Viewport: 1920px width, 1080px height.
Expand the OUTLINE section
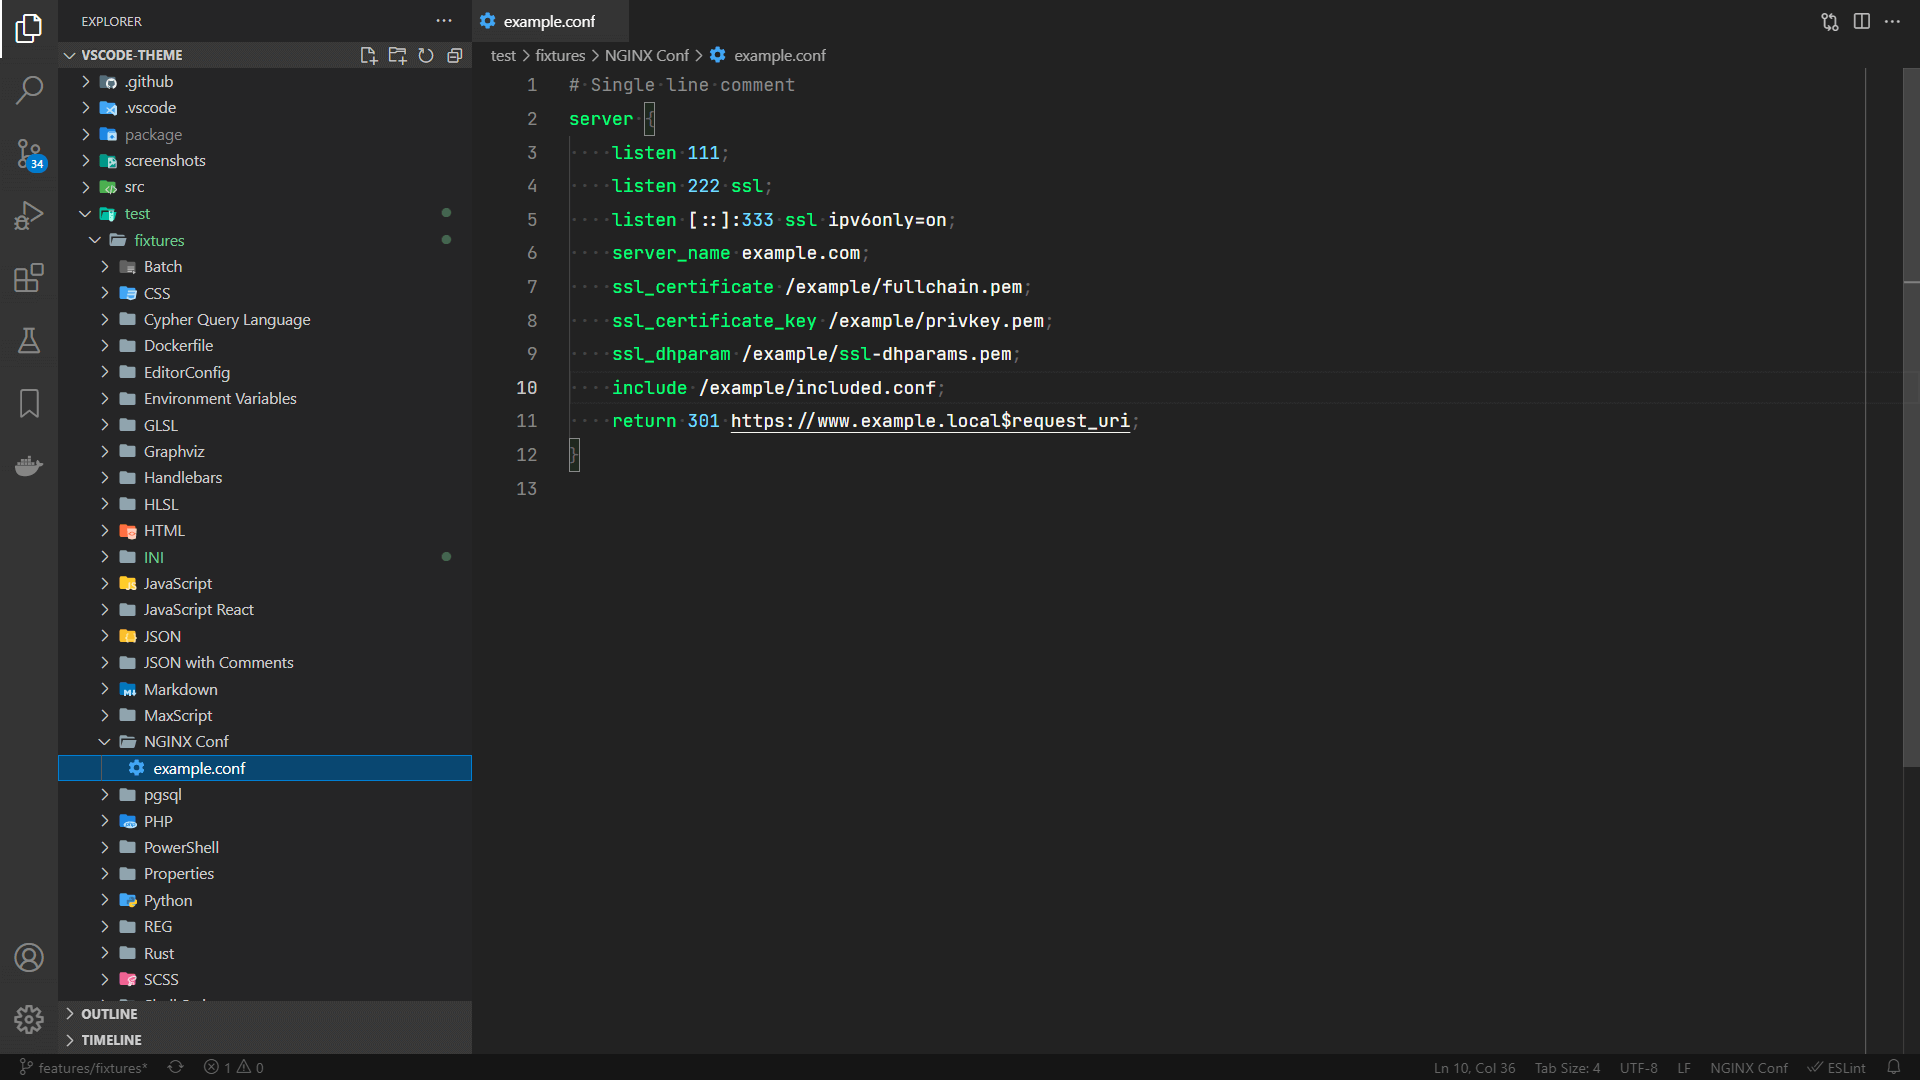[109, 1014]
